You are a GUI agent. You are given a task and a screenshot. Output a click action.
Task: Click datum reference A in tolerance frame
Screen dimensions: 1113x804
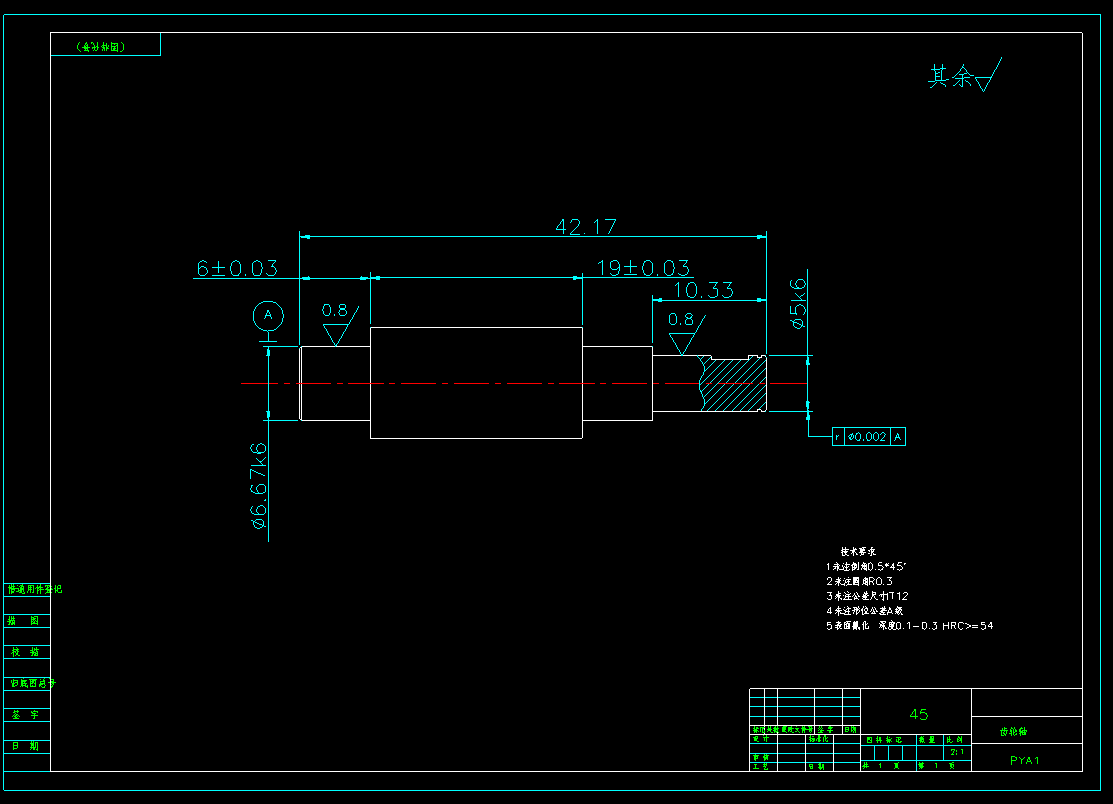point(897,436)
